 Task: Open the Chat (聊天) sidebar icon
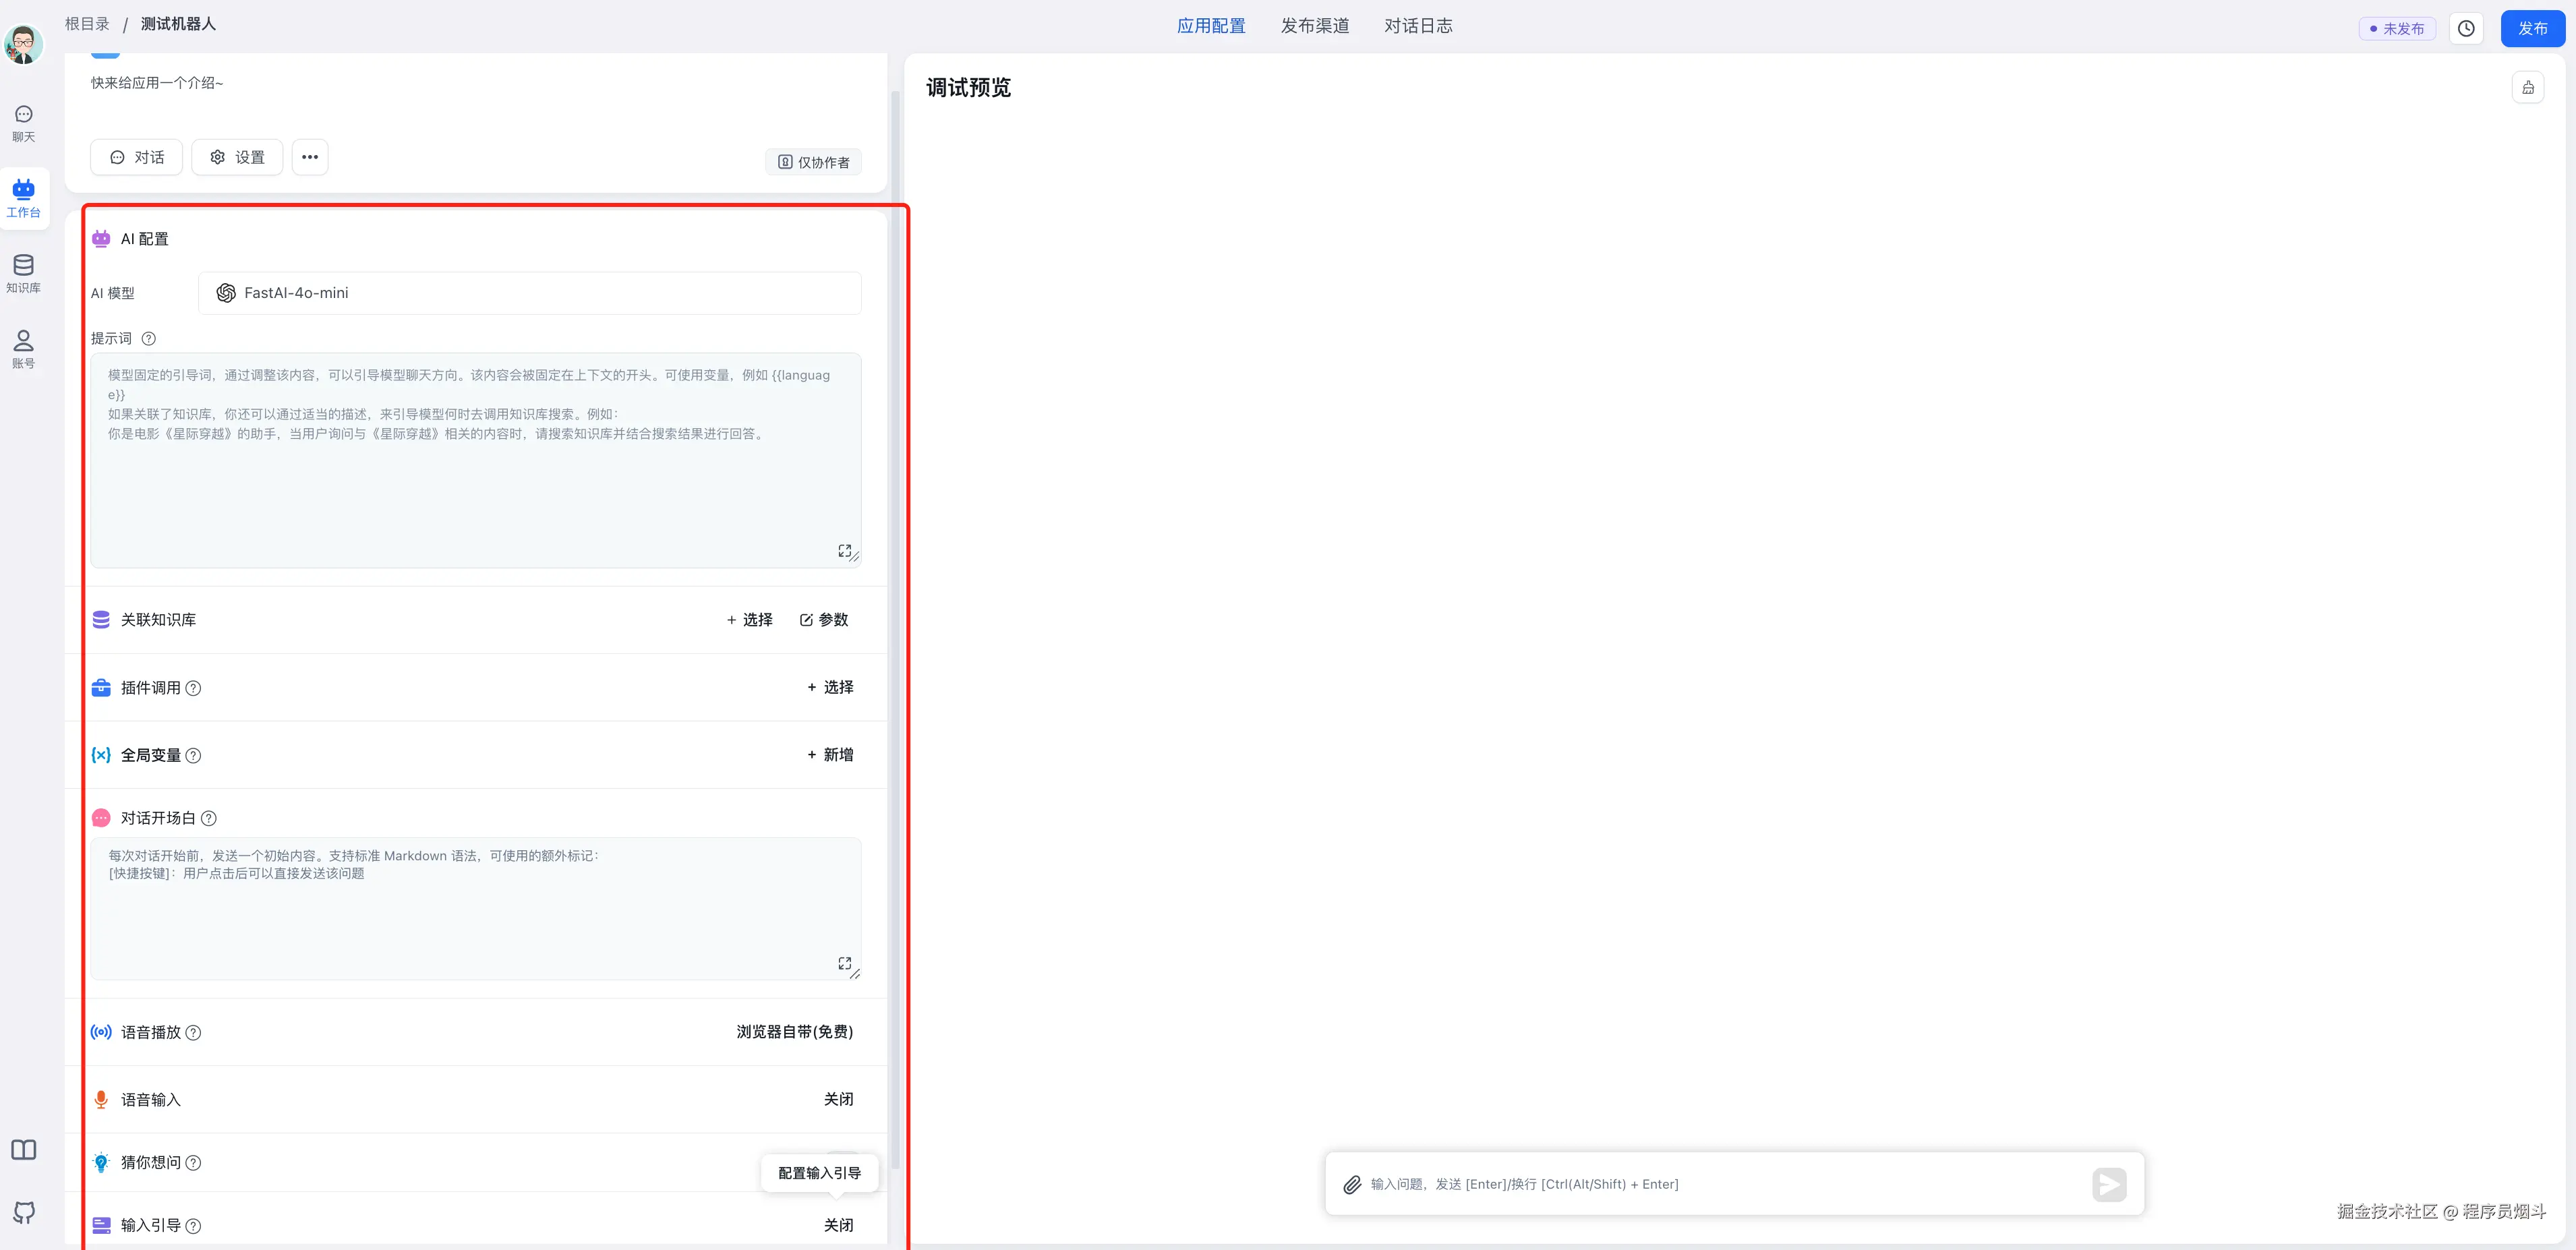(x=23, y=122)
